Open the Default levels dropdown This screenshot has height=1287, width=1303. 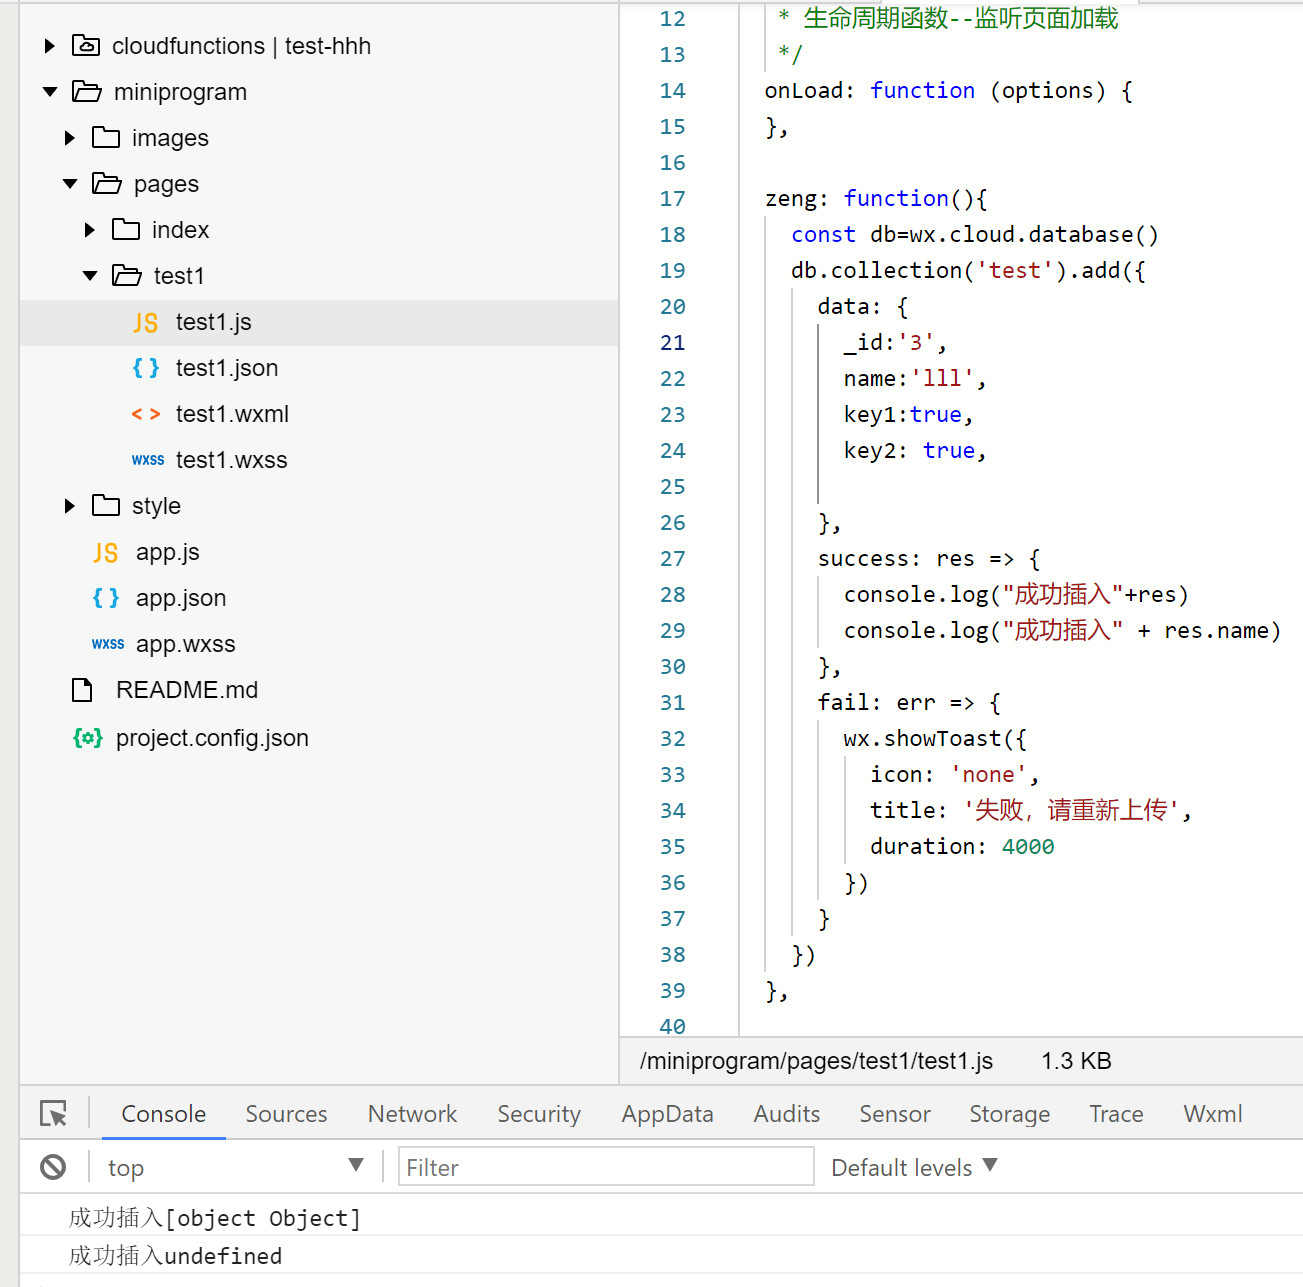(x=914, y=1167)
